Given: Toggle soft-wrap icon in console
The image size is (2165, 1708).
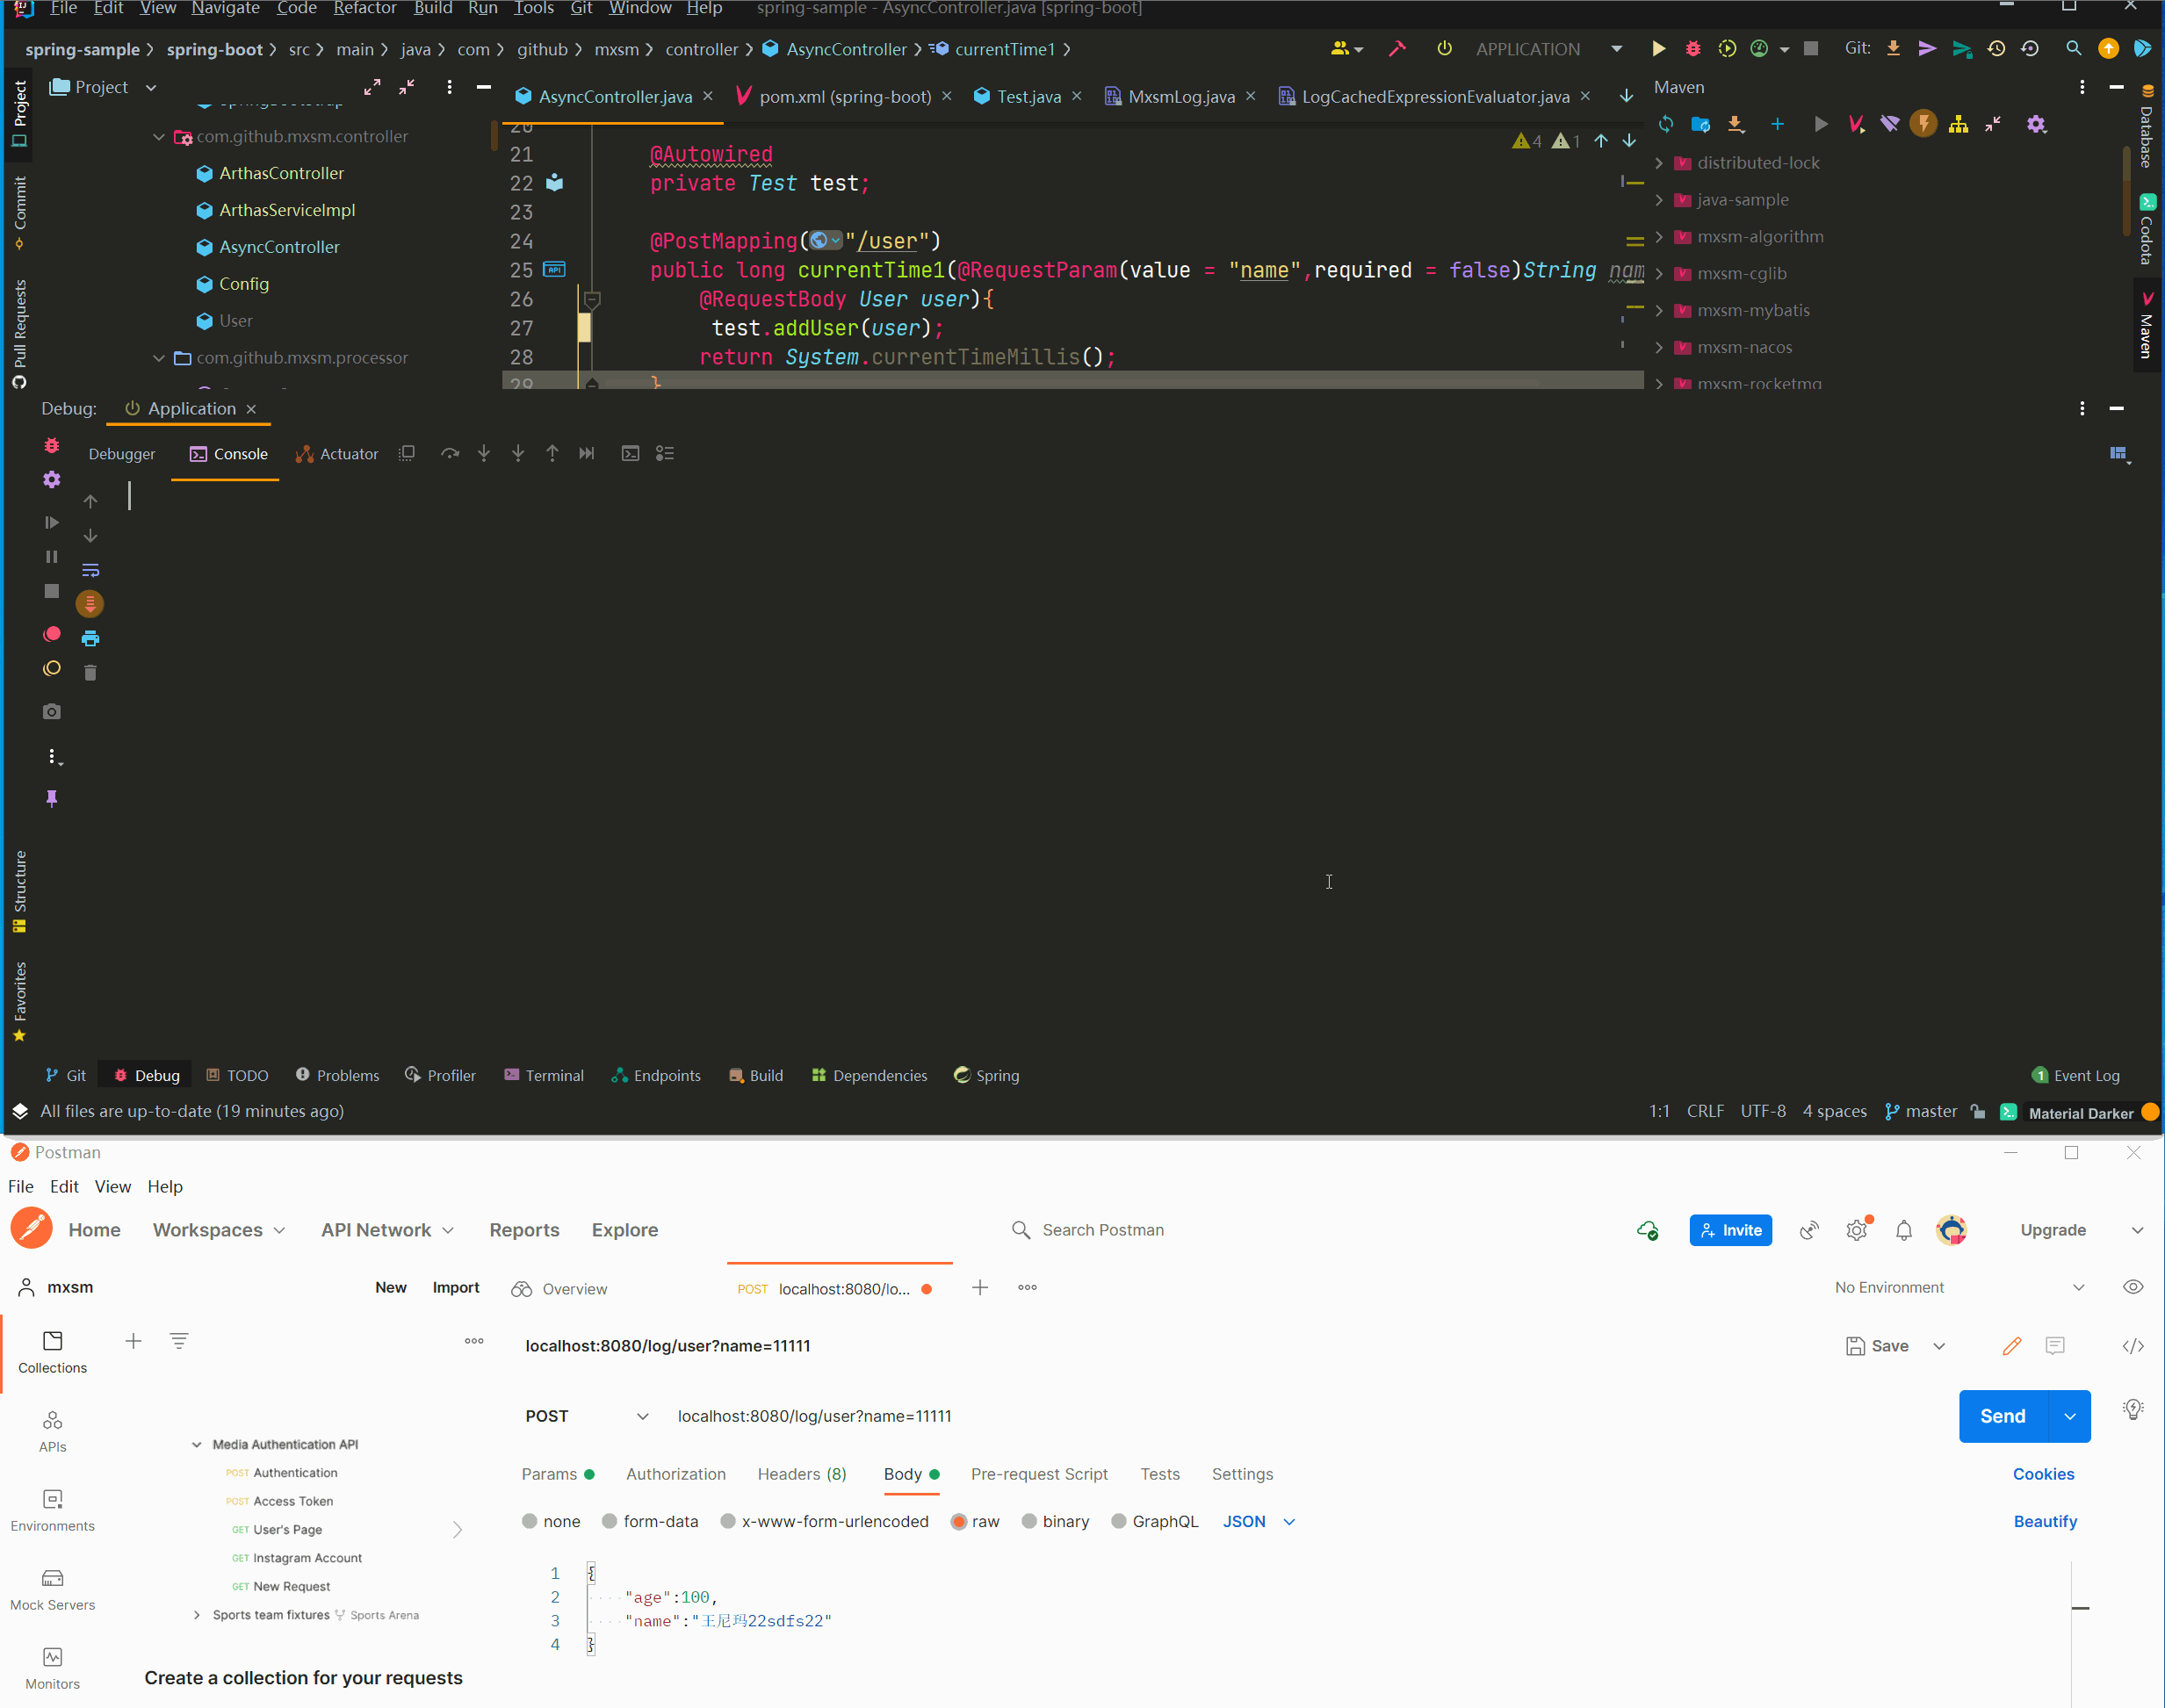Looking at the screenshot, I should point(90,570).
